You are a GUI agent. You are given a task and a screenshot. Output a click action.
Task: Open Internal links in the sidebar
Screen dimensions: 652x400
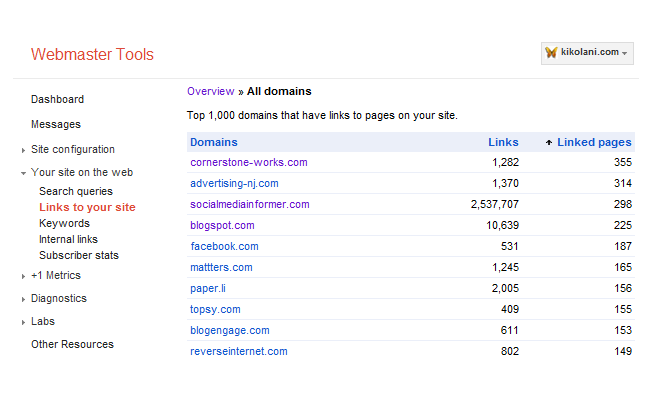click(x=68, y=239)
